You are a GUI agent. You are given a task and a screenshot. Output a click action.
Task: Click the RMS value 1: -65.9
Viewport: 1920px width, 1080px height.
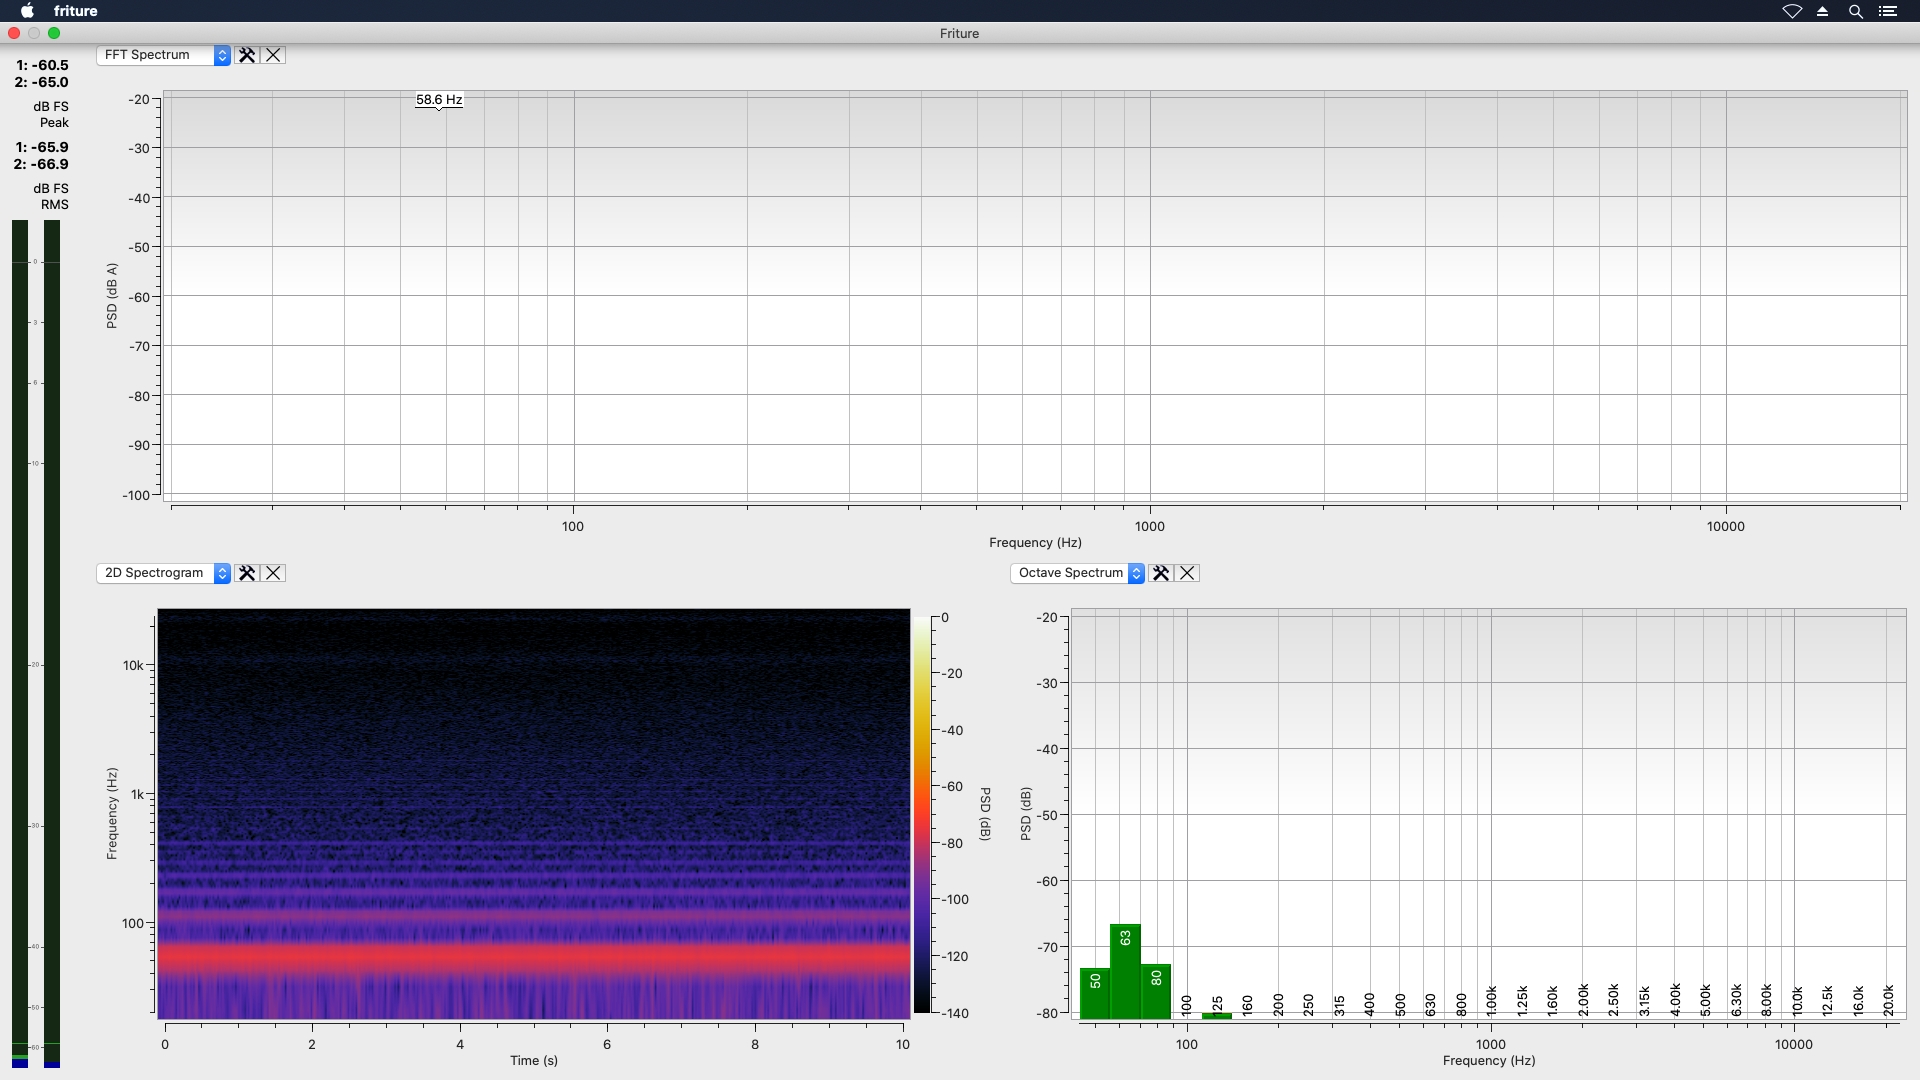click(x=42, y=147)
